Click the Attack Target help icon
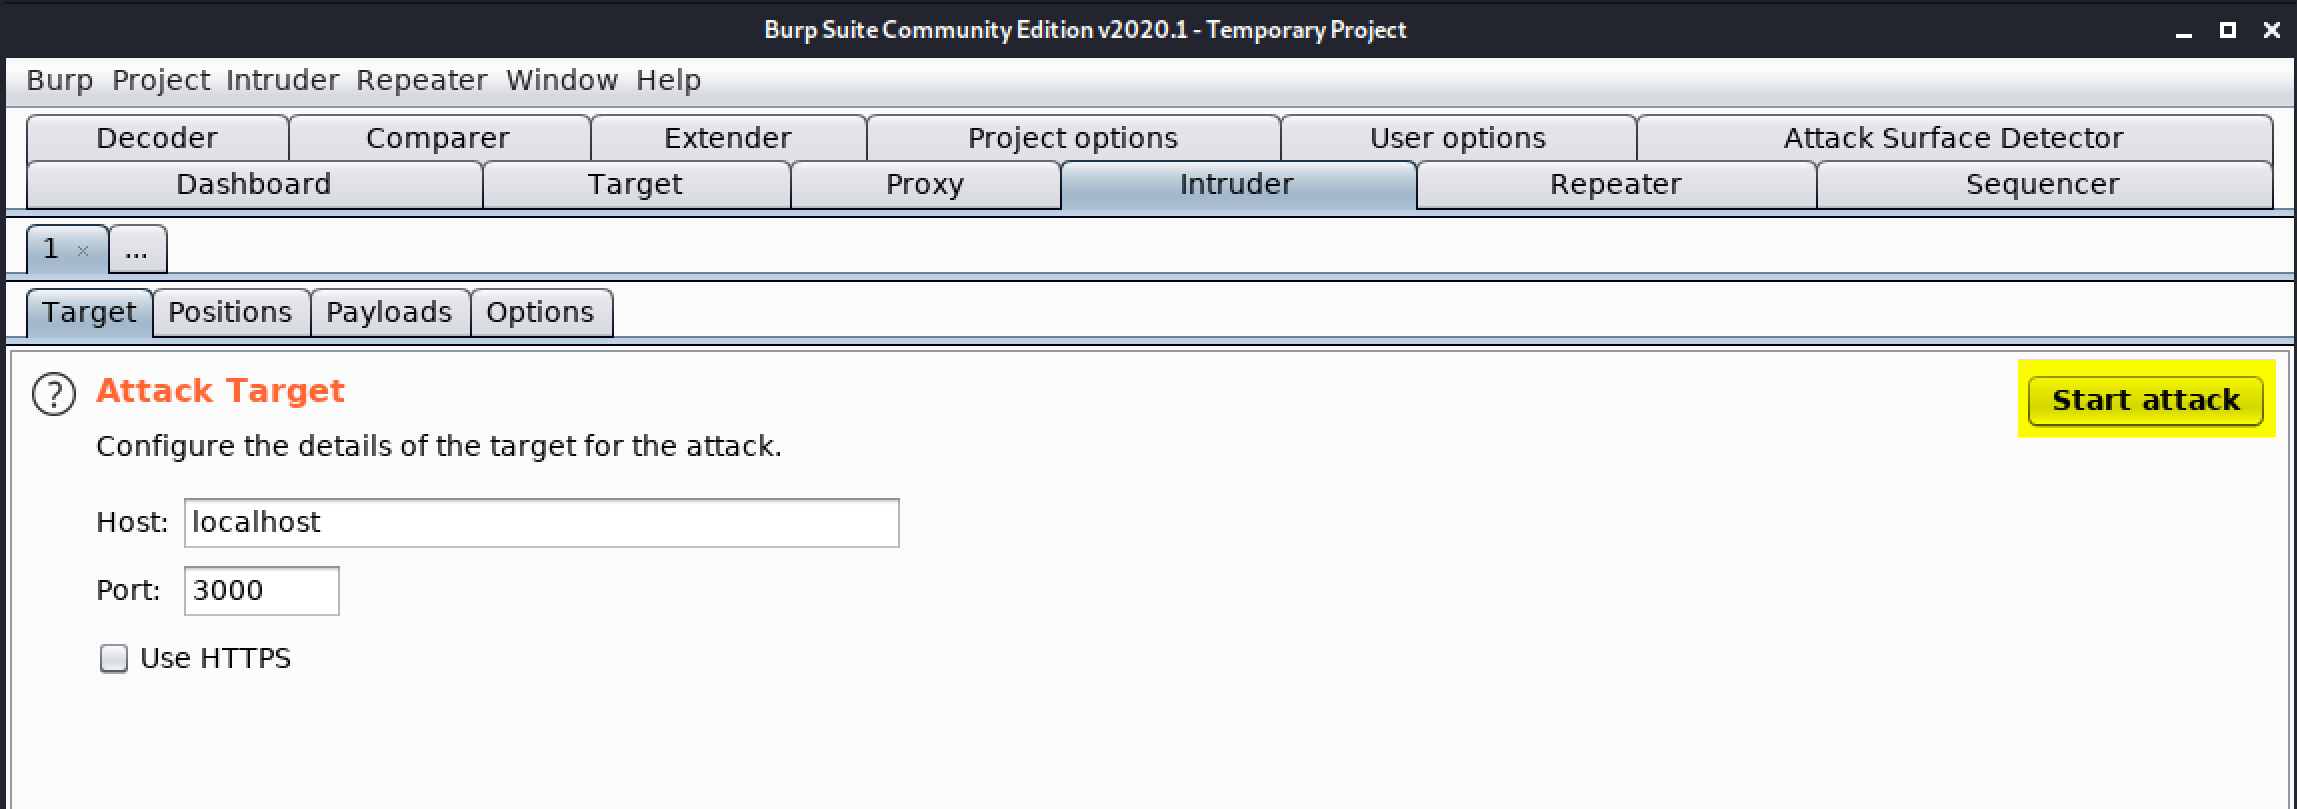 pyautogui.click(x=54, y=394)
